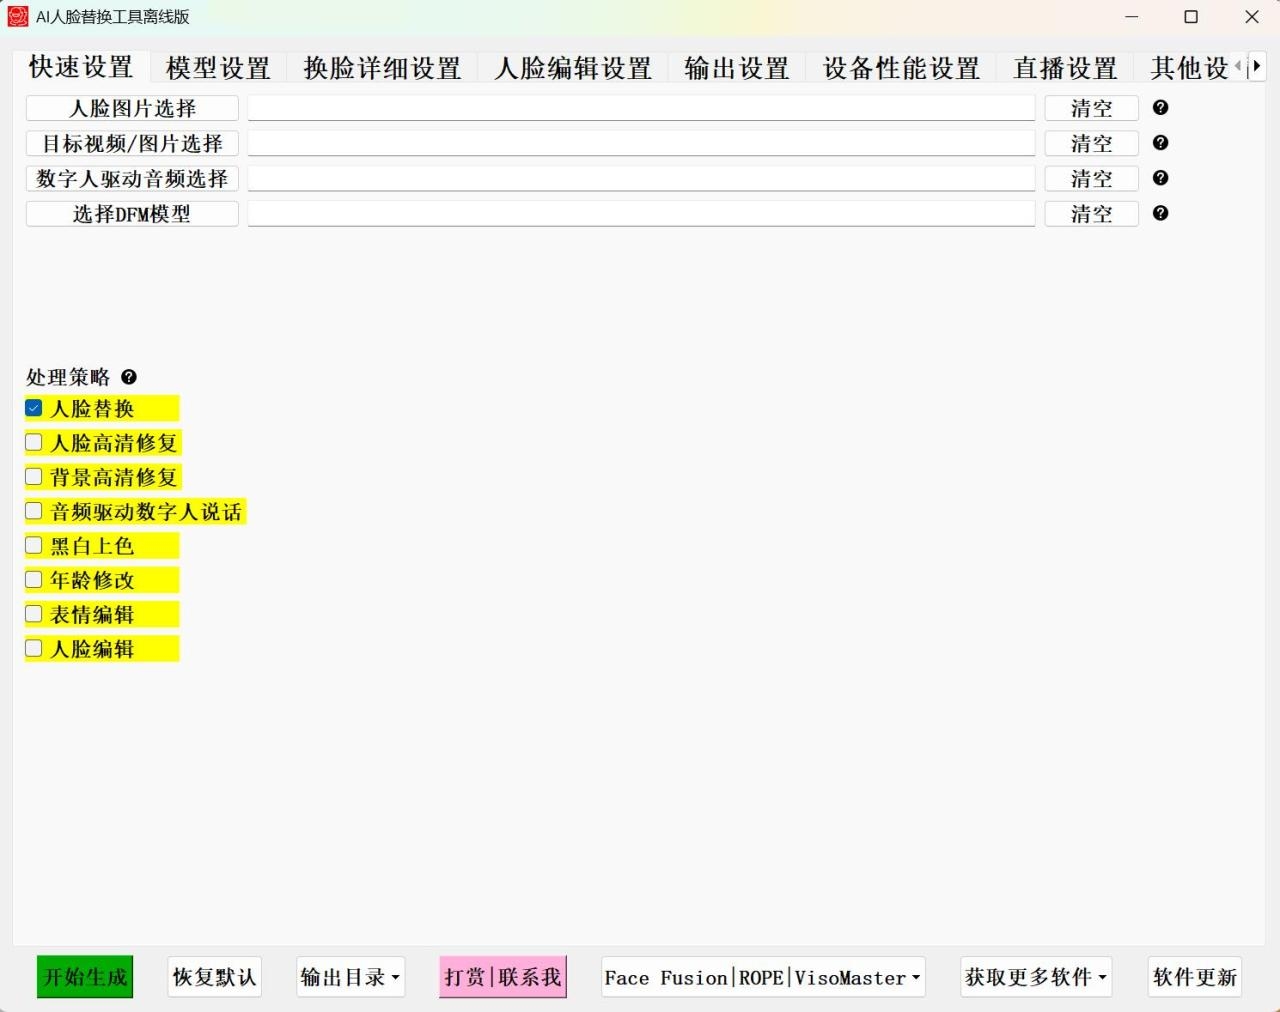Screen dimensions: 1280x1012
Task: Focus the driving audio path input field
Action: [x=641, y=178]
